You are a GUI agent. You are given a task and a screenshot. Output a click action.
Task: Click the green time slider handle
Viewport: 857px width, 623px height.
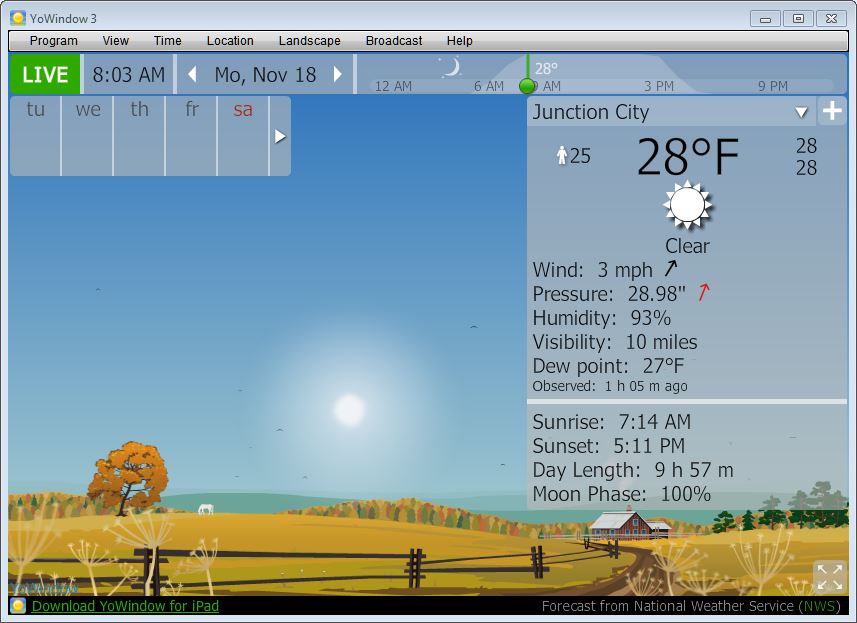click(x=527, y=86)
